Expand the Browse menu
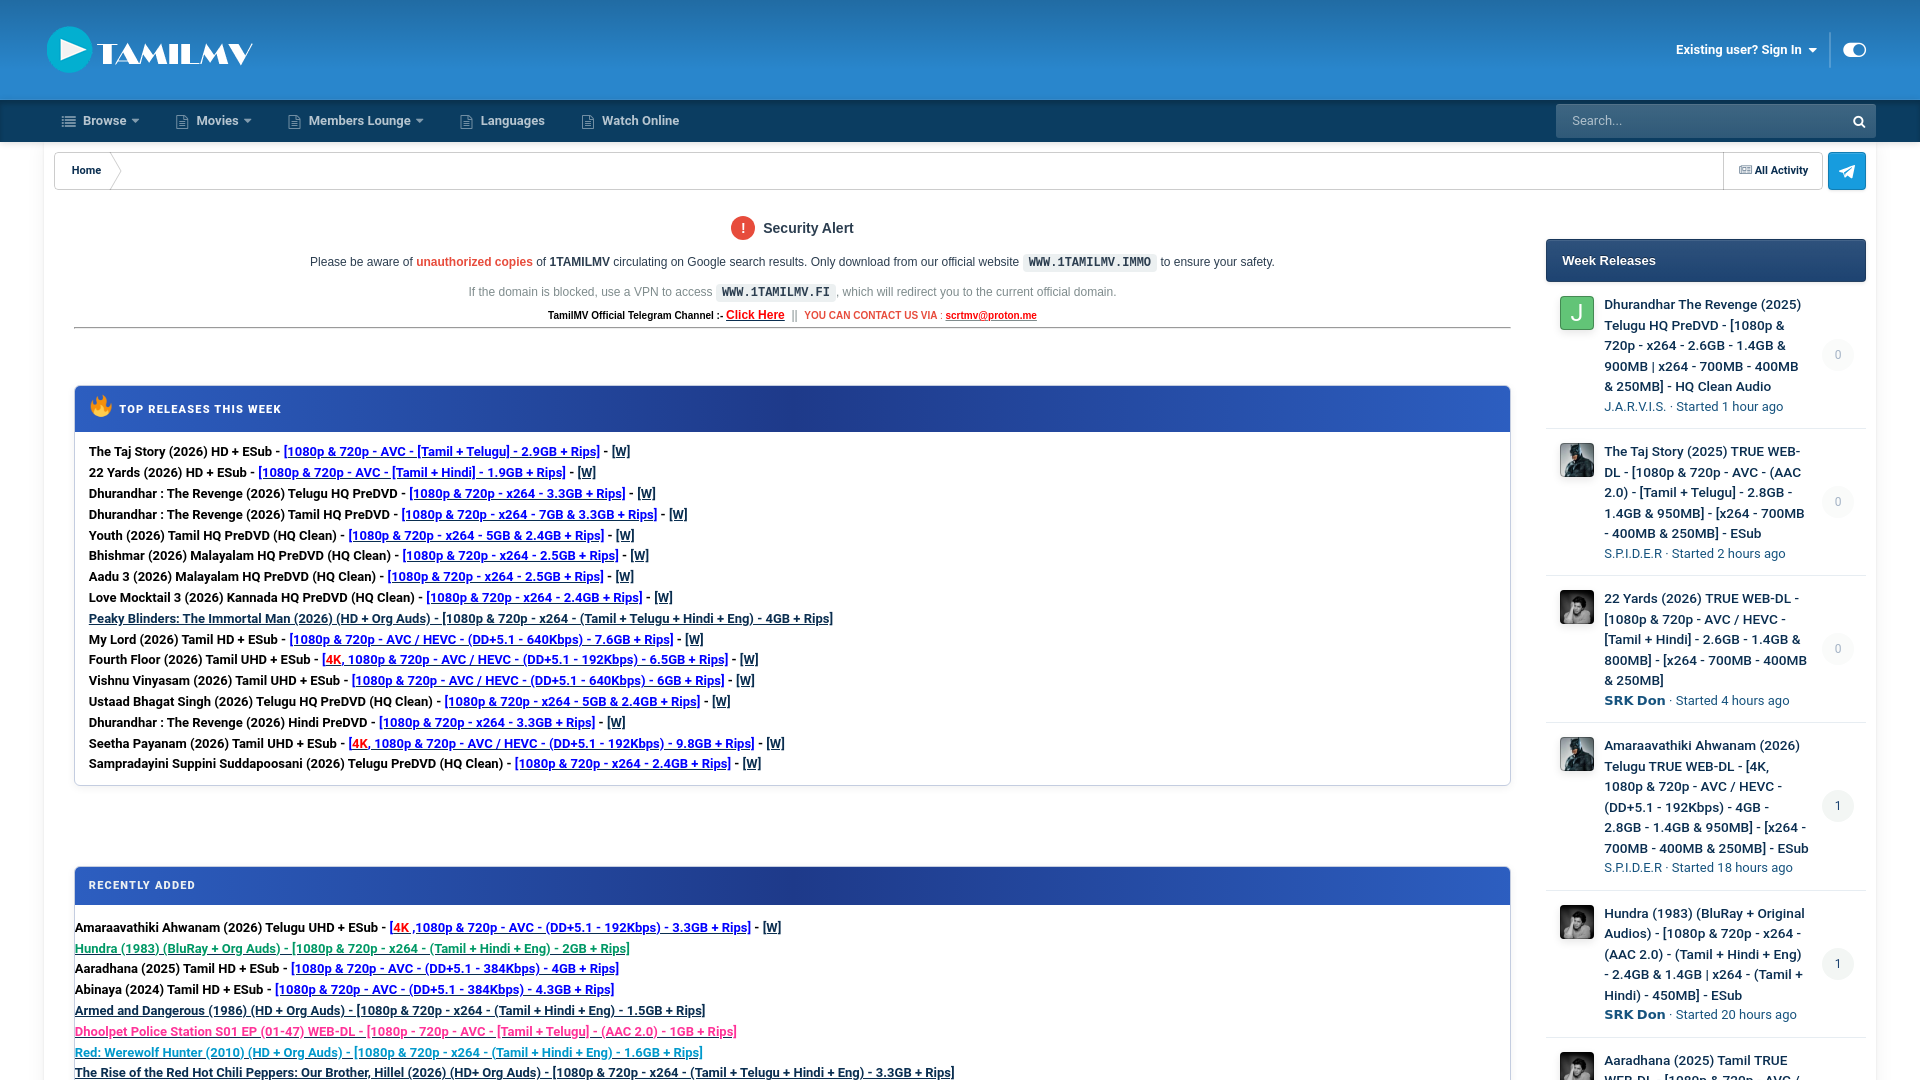Screen dimensions: 1920x1080 pos(100,121)
